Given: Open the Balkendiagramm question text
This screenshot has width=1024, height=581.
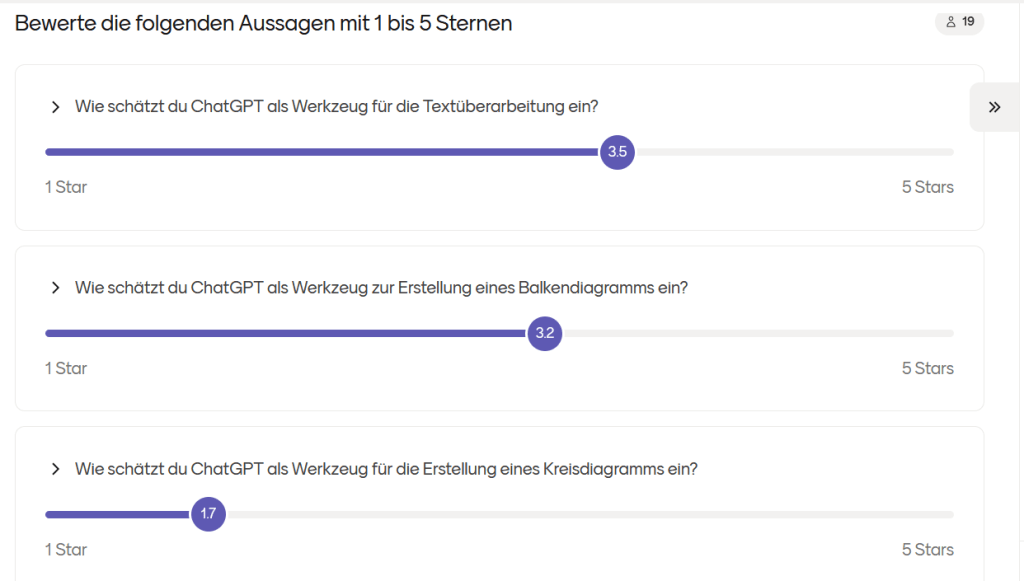Looking at the screenshot, I should pos(381,288).
